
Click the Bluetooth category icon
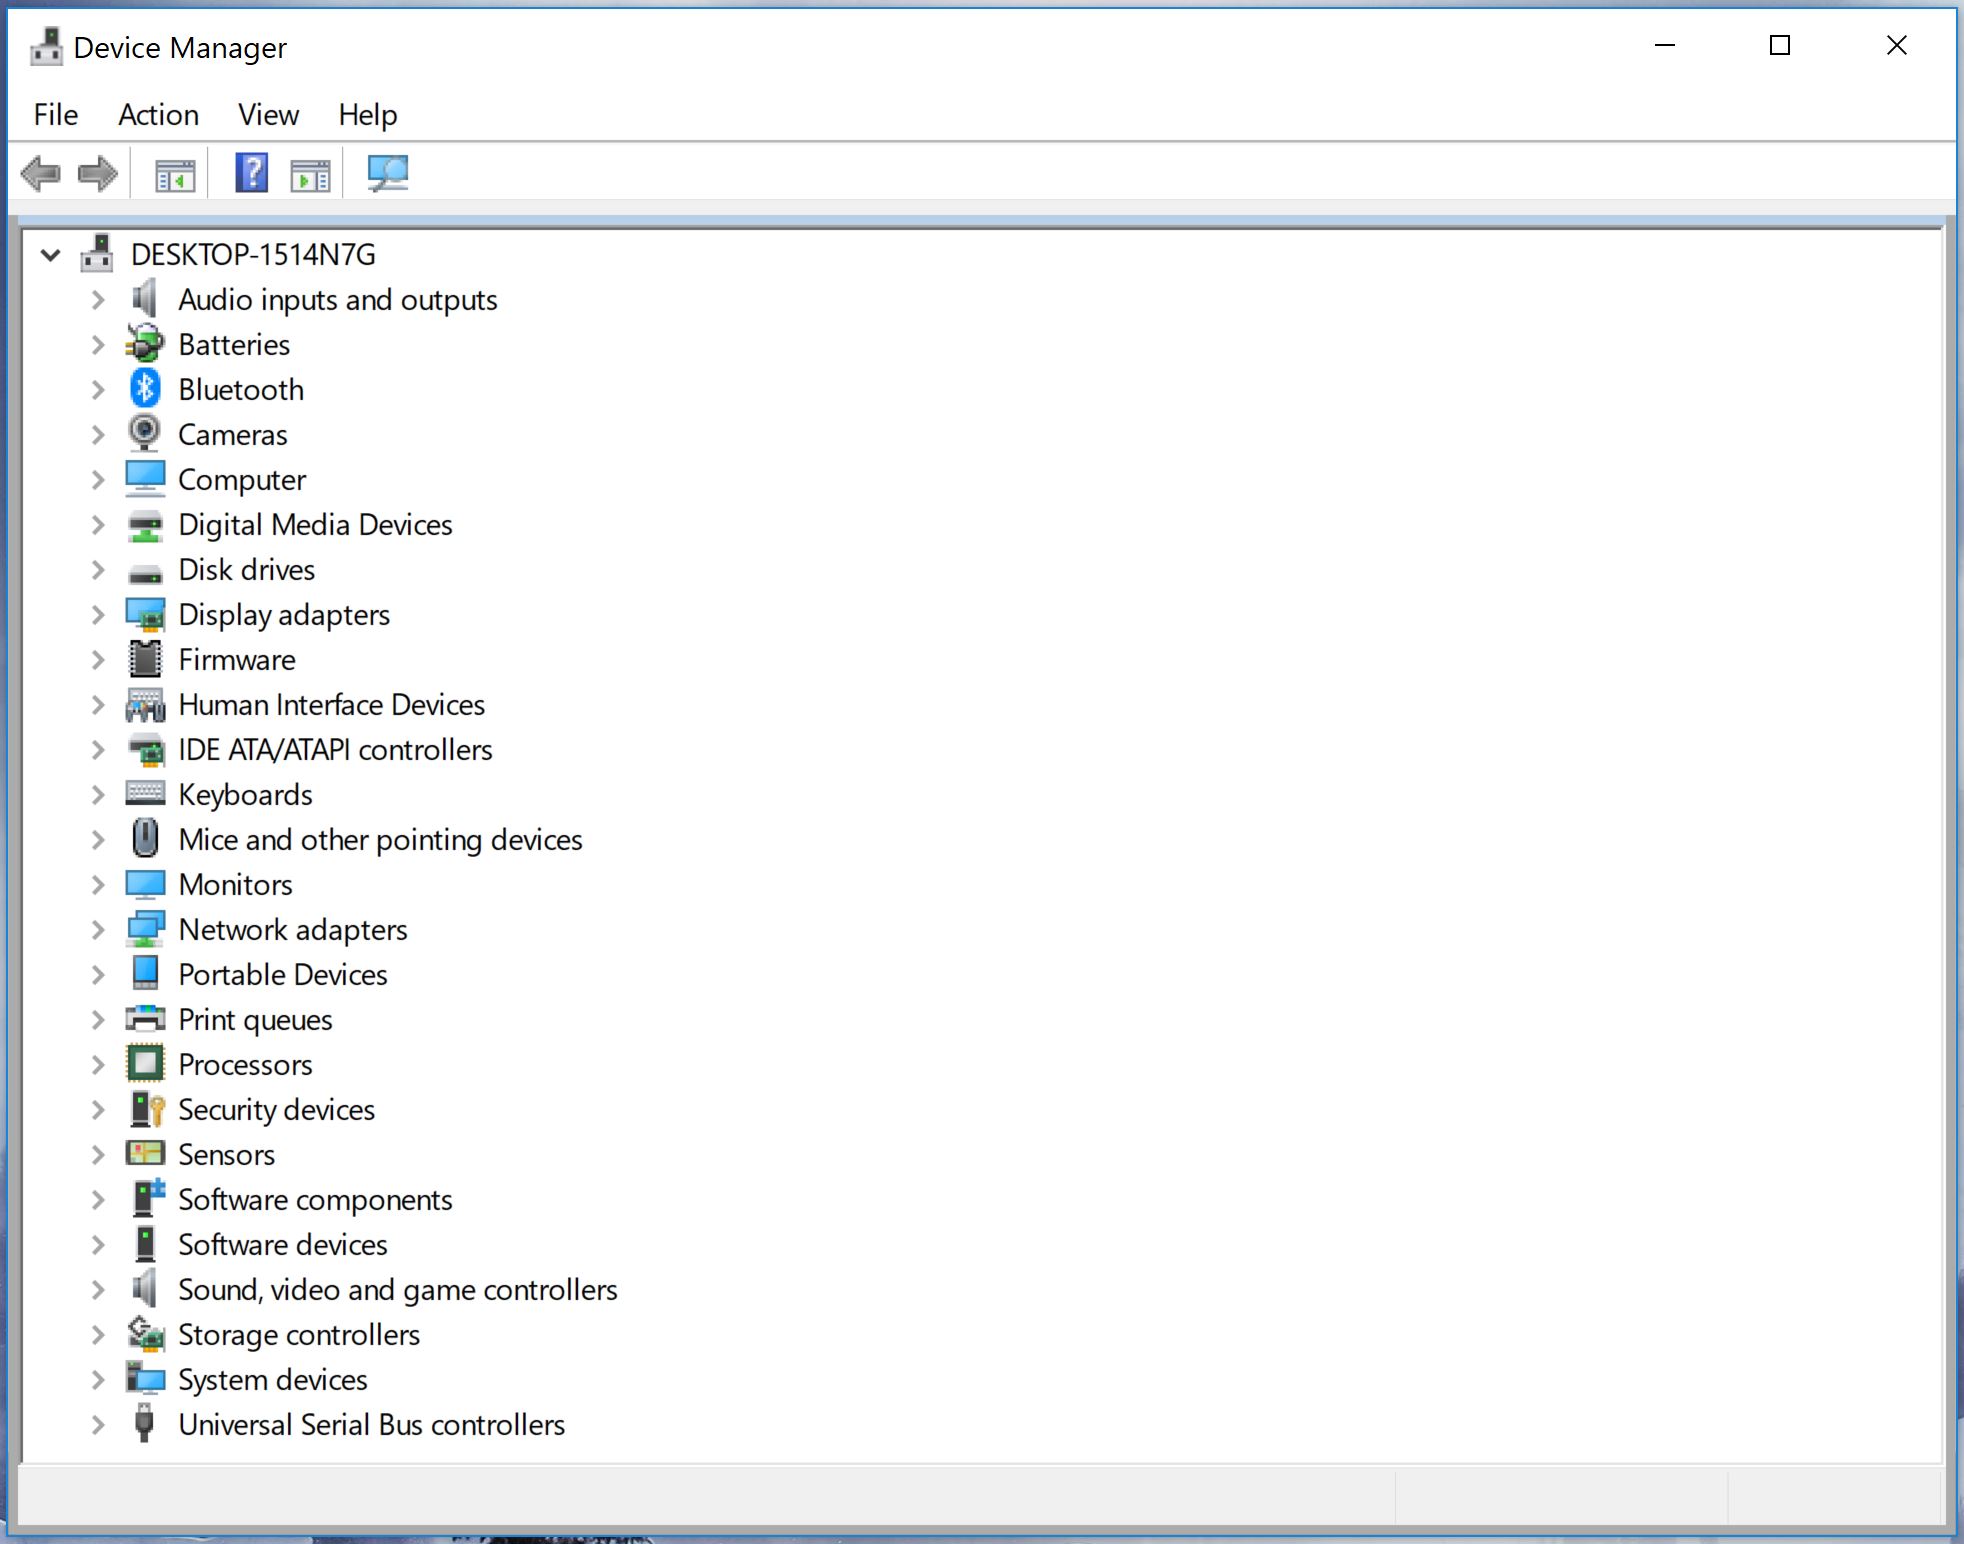[146, 389]
